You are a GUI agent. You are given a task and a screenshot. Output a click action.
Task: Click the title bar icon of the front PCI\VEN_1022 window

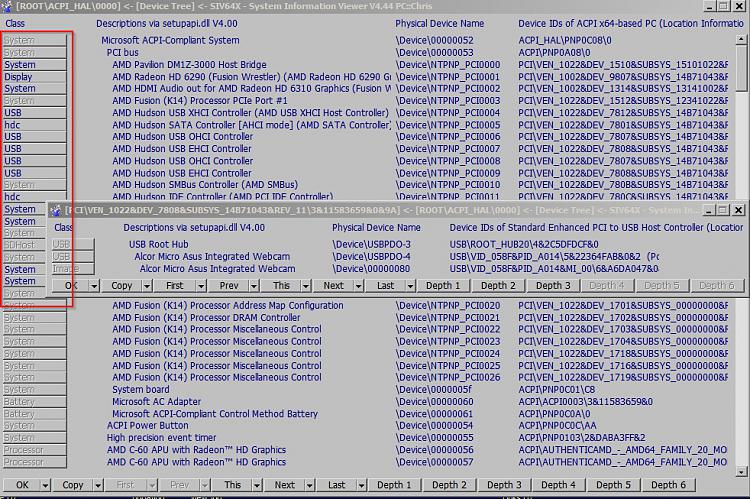coord(56,210)
